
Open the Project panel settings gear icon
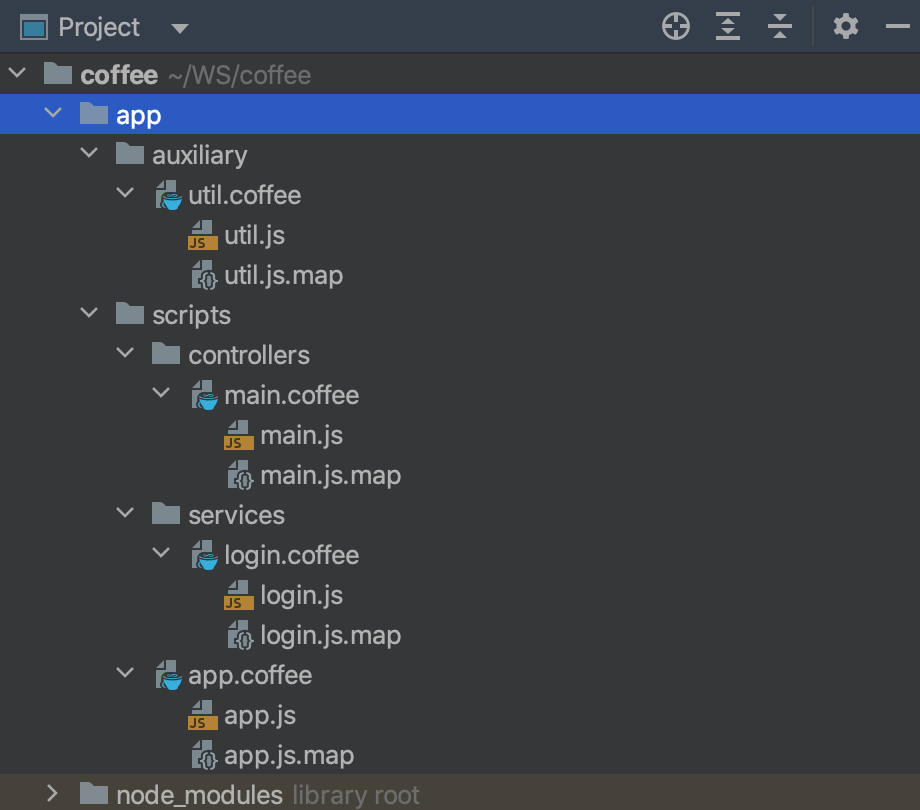tap(845, 27)
